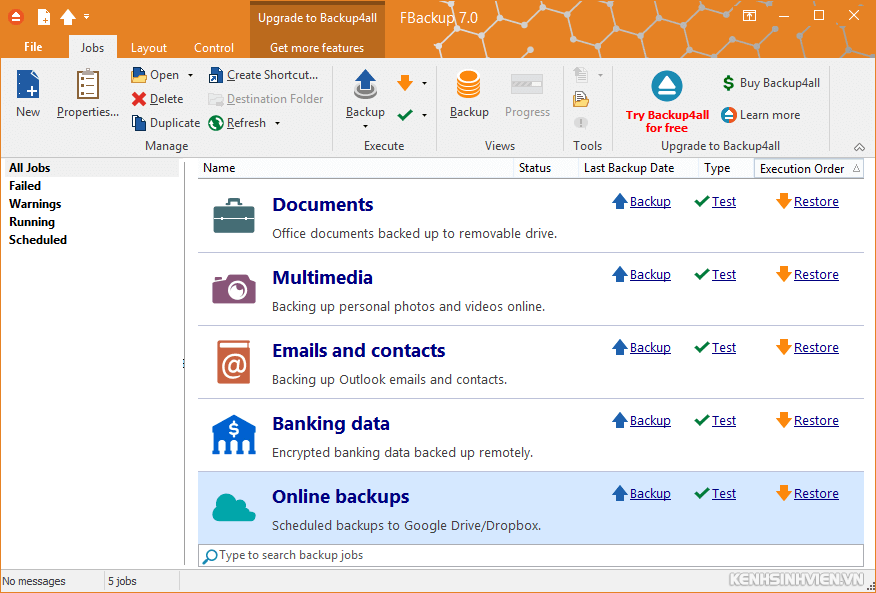
Task: Open the Upgrade to Backup4all tab
Action: click(x=317, y=18)
